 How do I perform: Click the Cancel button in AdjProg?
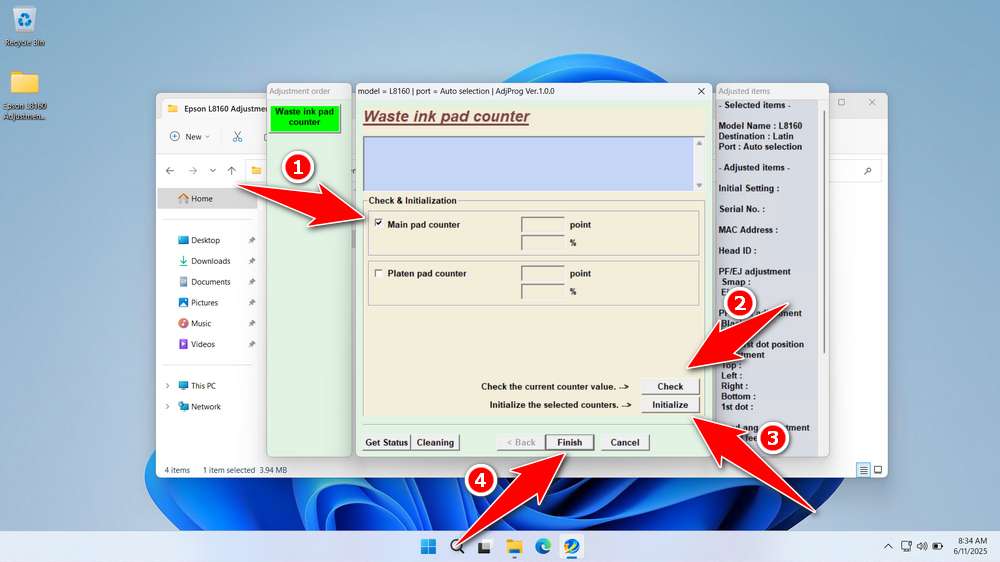[x=624, y=442]
